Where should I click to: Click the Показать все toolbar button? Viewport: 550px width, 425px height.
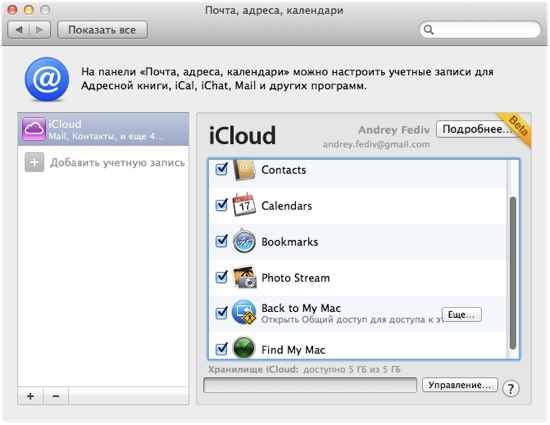click(x=102, y=30)
